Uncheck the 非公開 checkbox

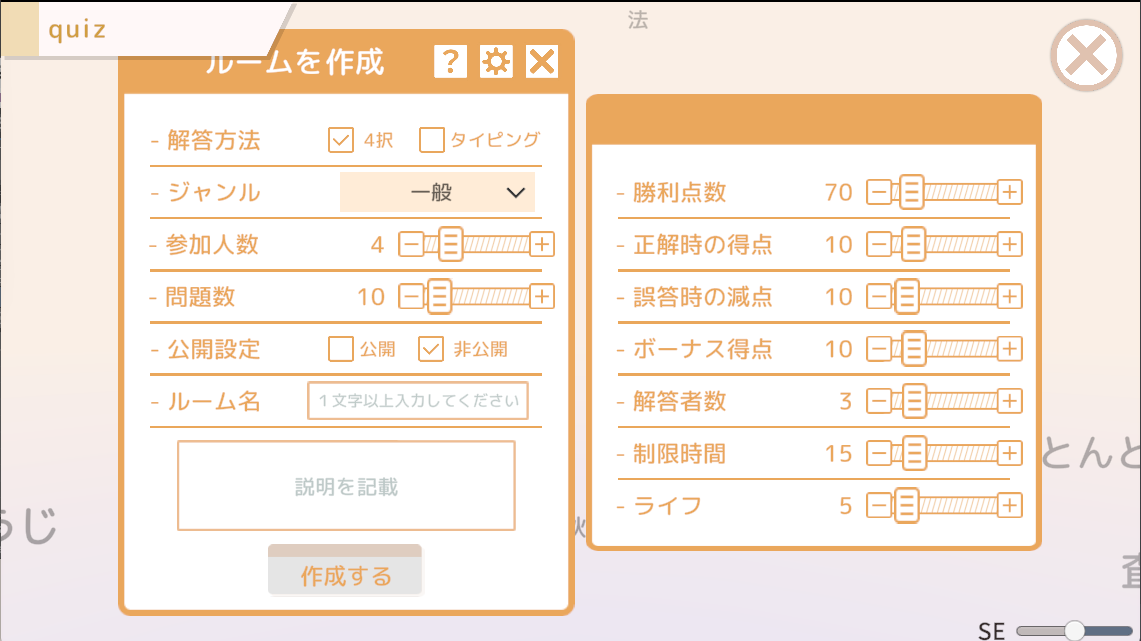point(431,349)
